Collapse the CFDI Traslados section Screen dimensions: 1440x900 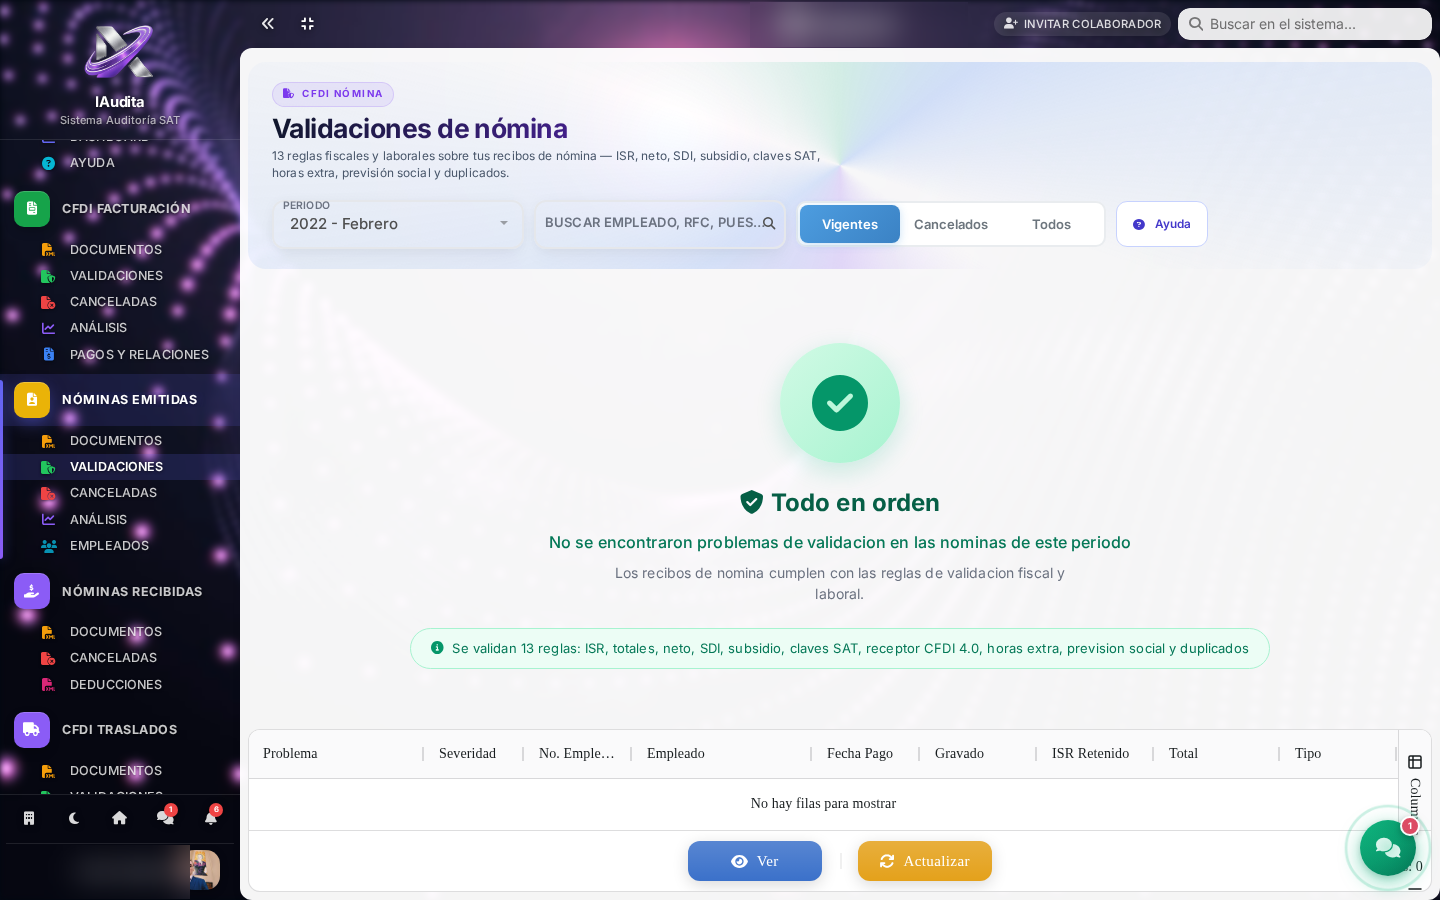point(120,730)
